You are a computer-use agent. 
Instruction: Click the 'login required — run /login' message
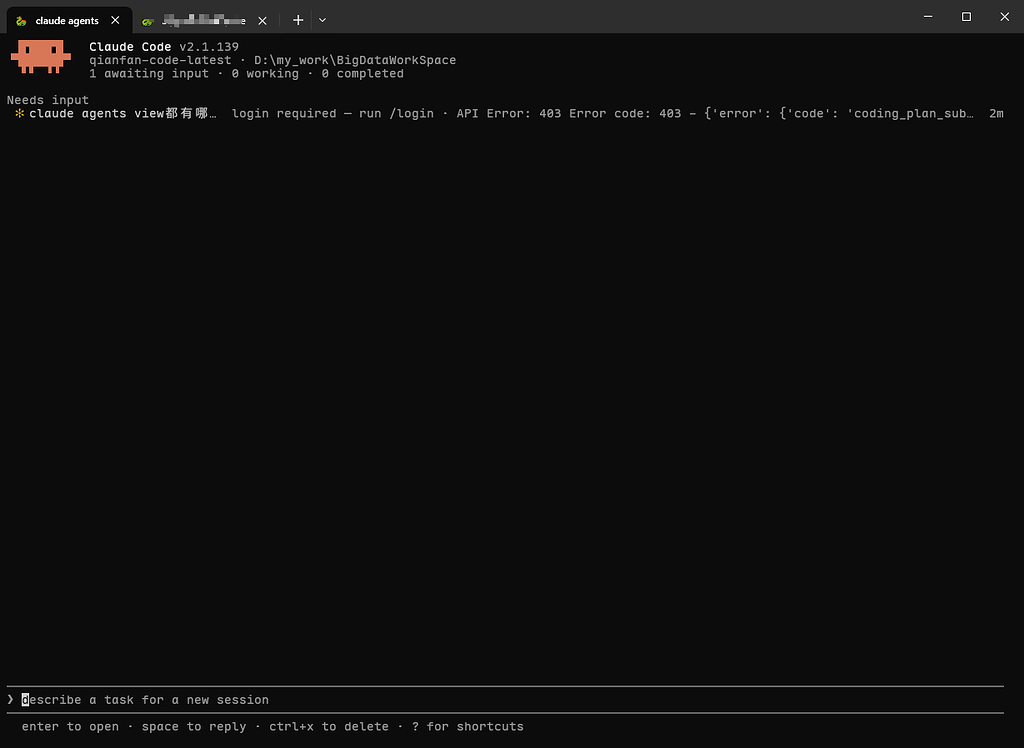(x=333, y=114)
